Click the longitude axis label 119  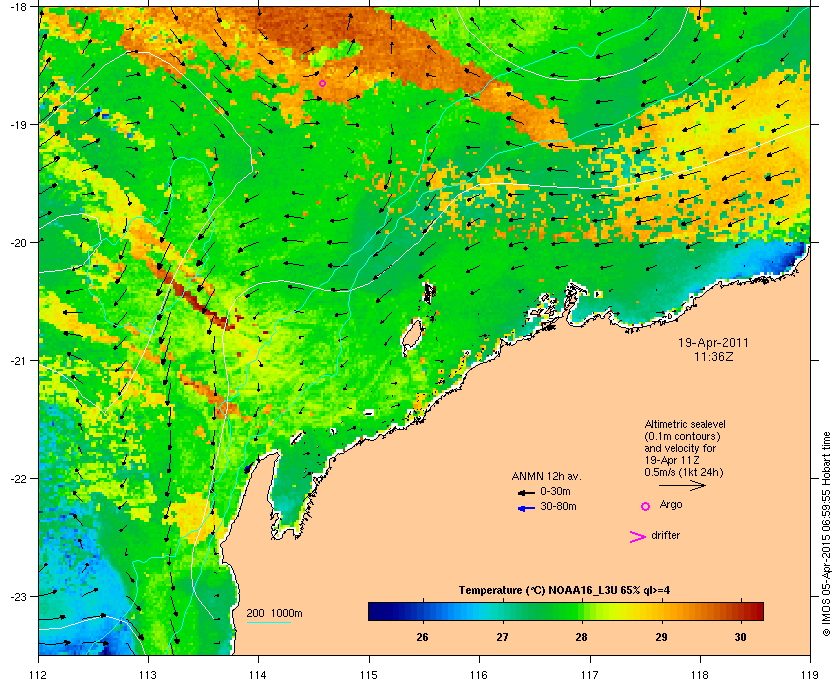(810, 675)
